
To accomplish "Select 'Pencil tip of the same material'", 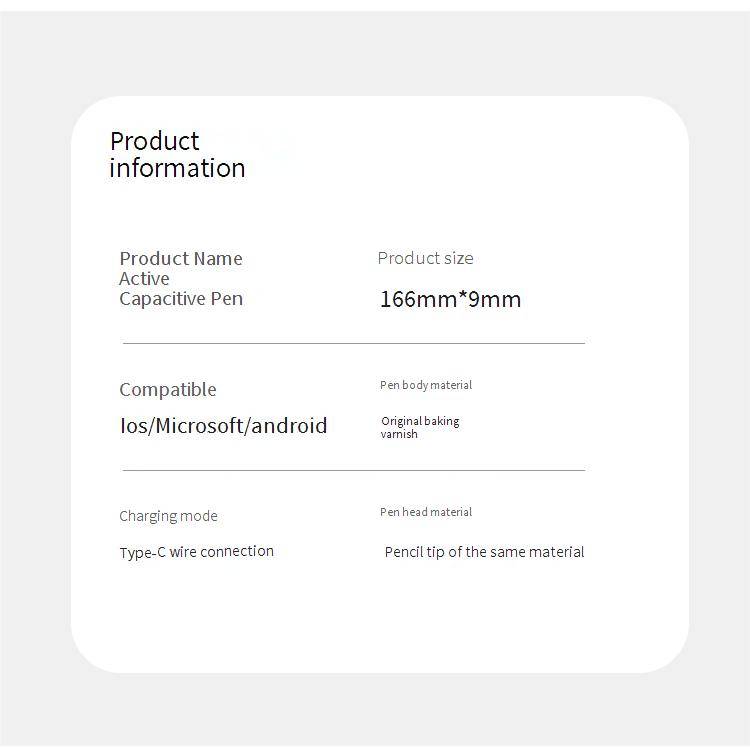I will [x=484, y=552].
